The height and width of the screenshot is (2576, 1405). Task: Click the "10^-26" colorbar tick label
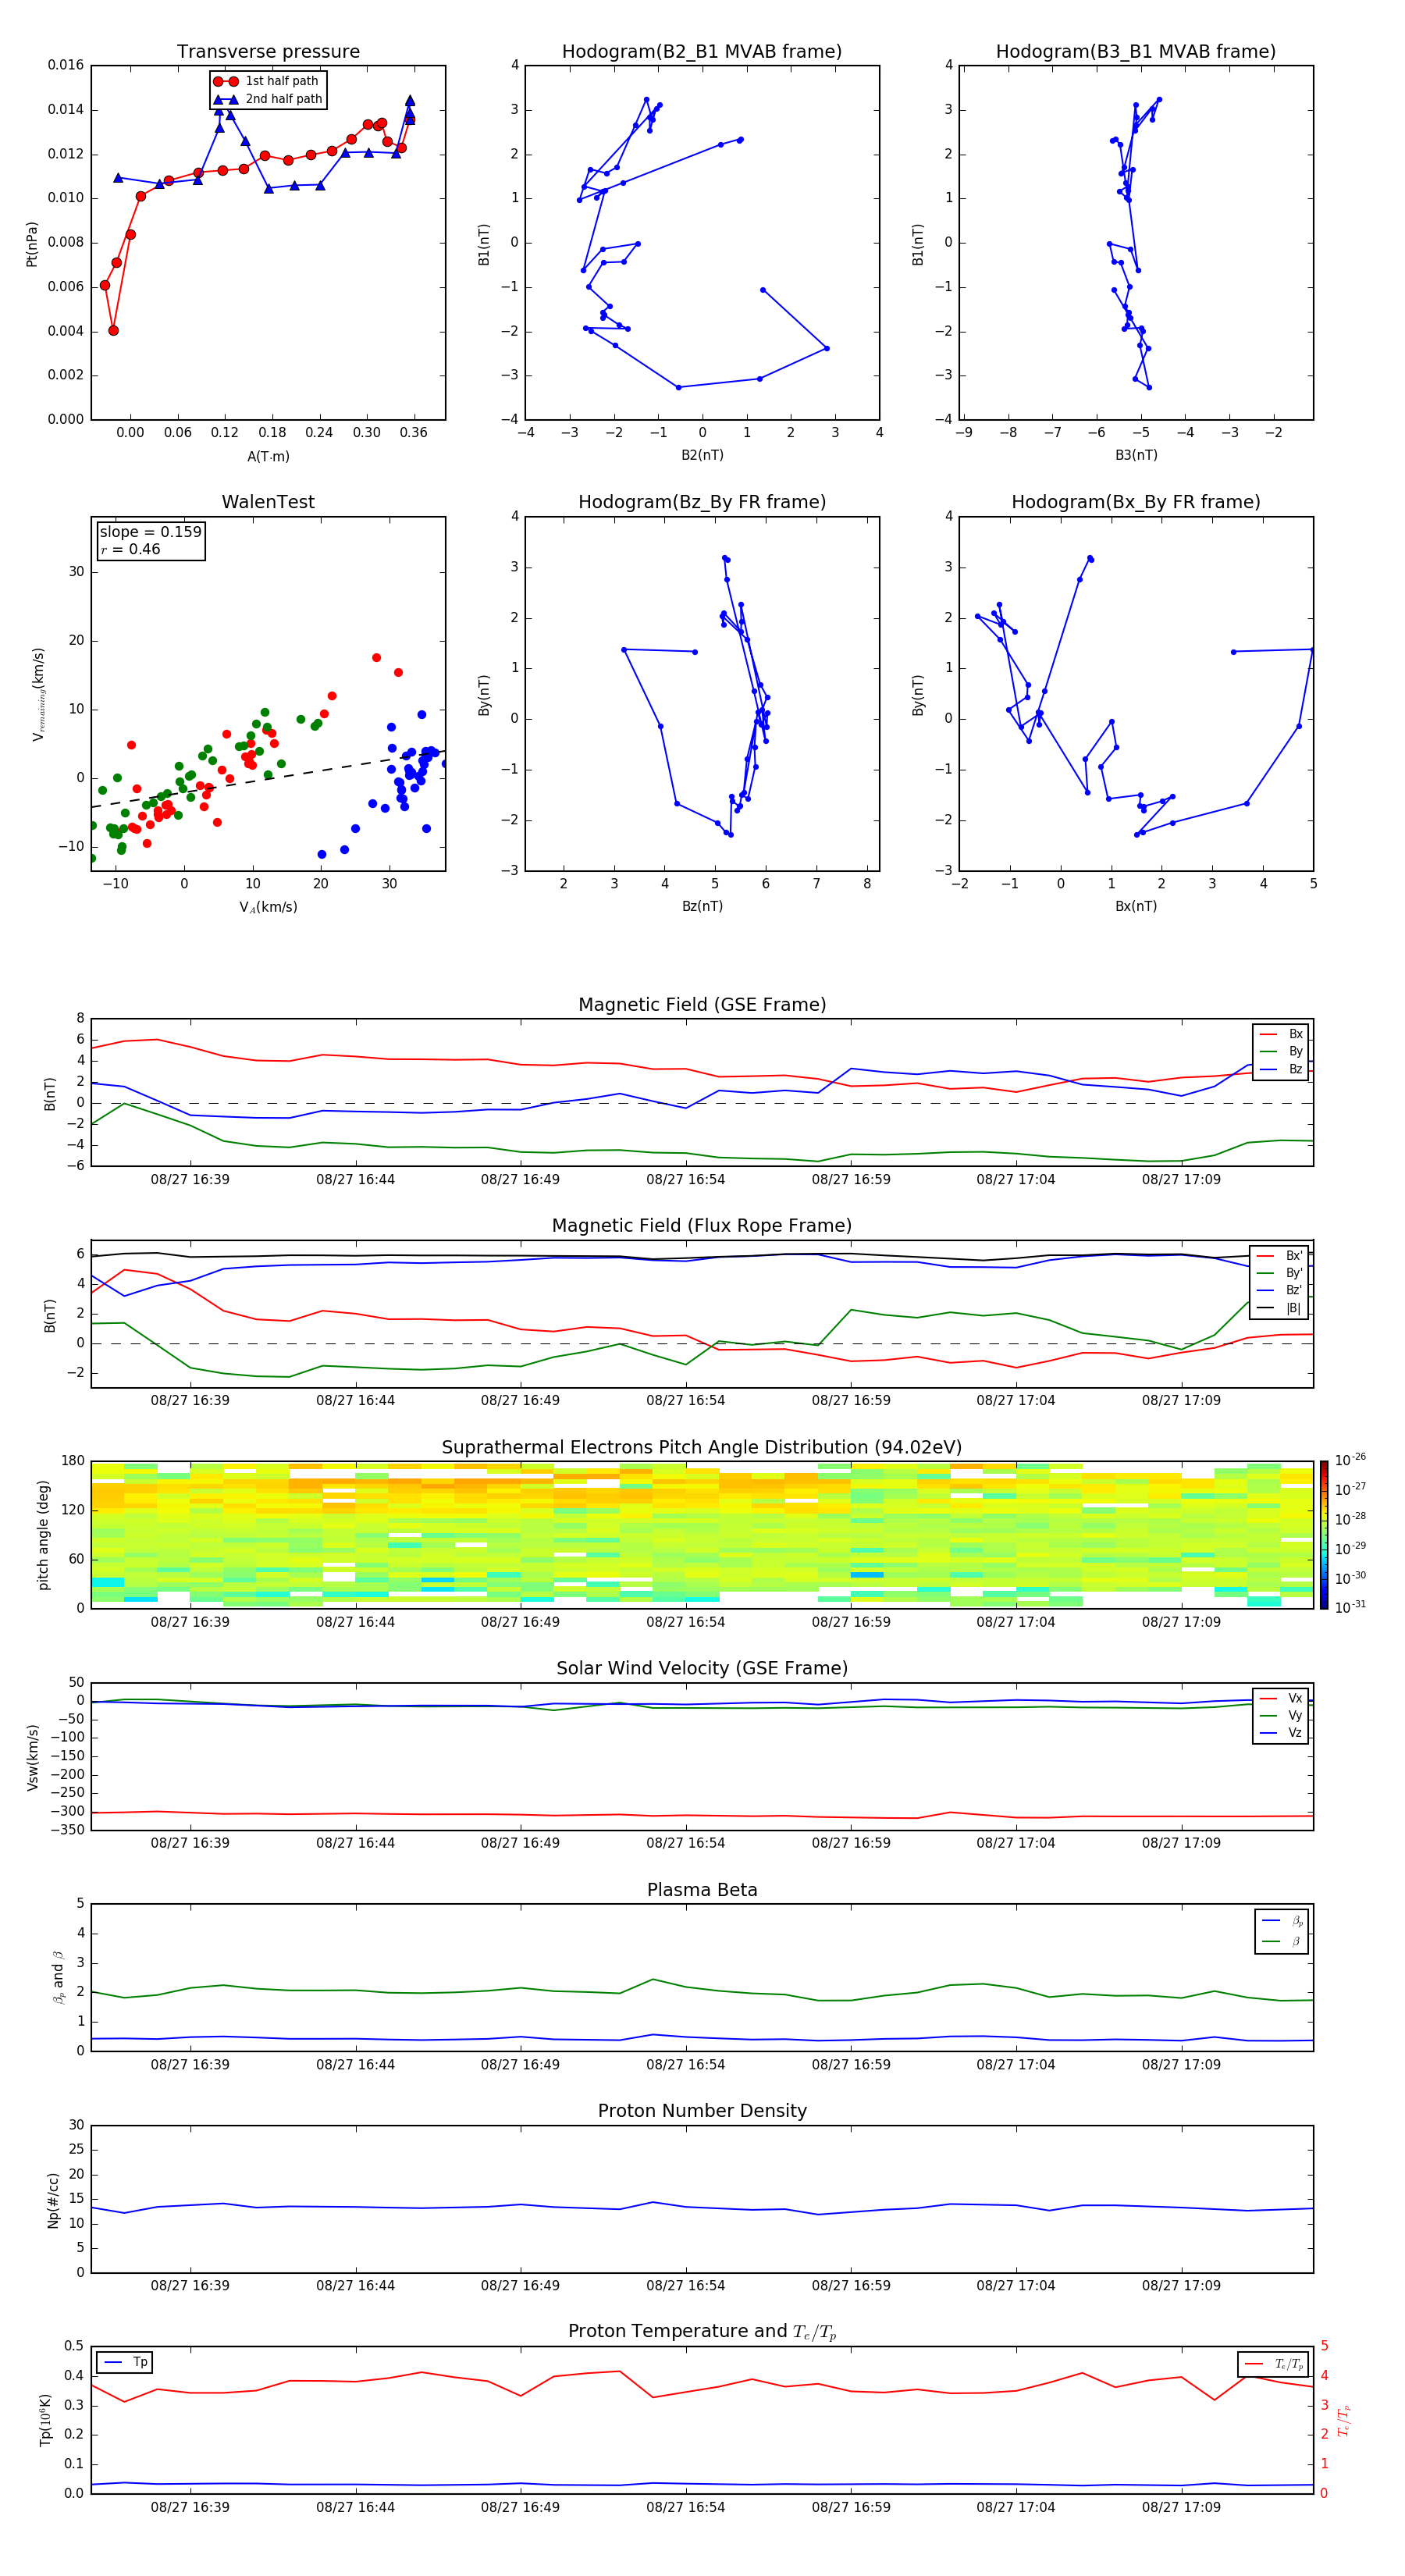(1350, 1460)
